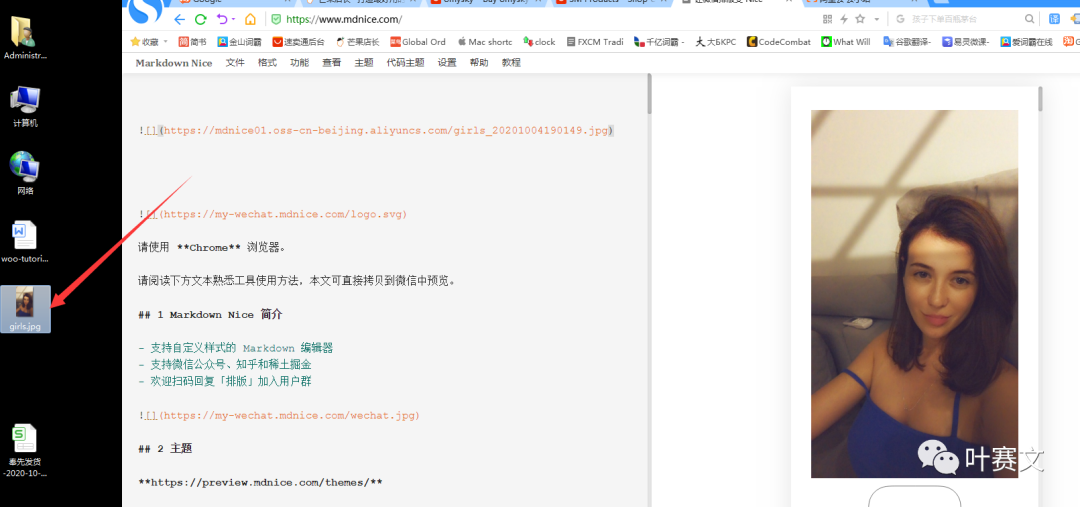1080x507 pixels.
Task: Click the preview pane vertical scrollbar
Action: pyautogui.click(x=1040, y=99)
